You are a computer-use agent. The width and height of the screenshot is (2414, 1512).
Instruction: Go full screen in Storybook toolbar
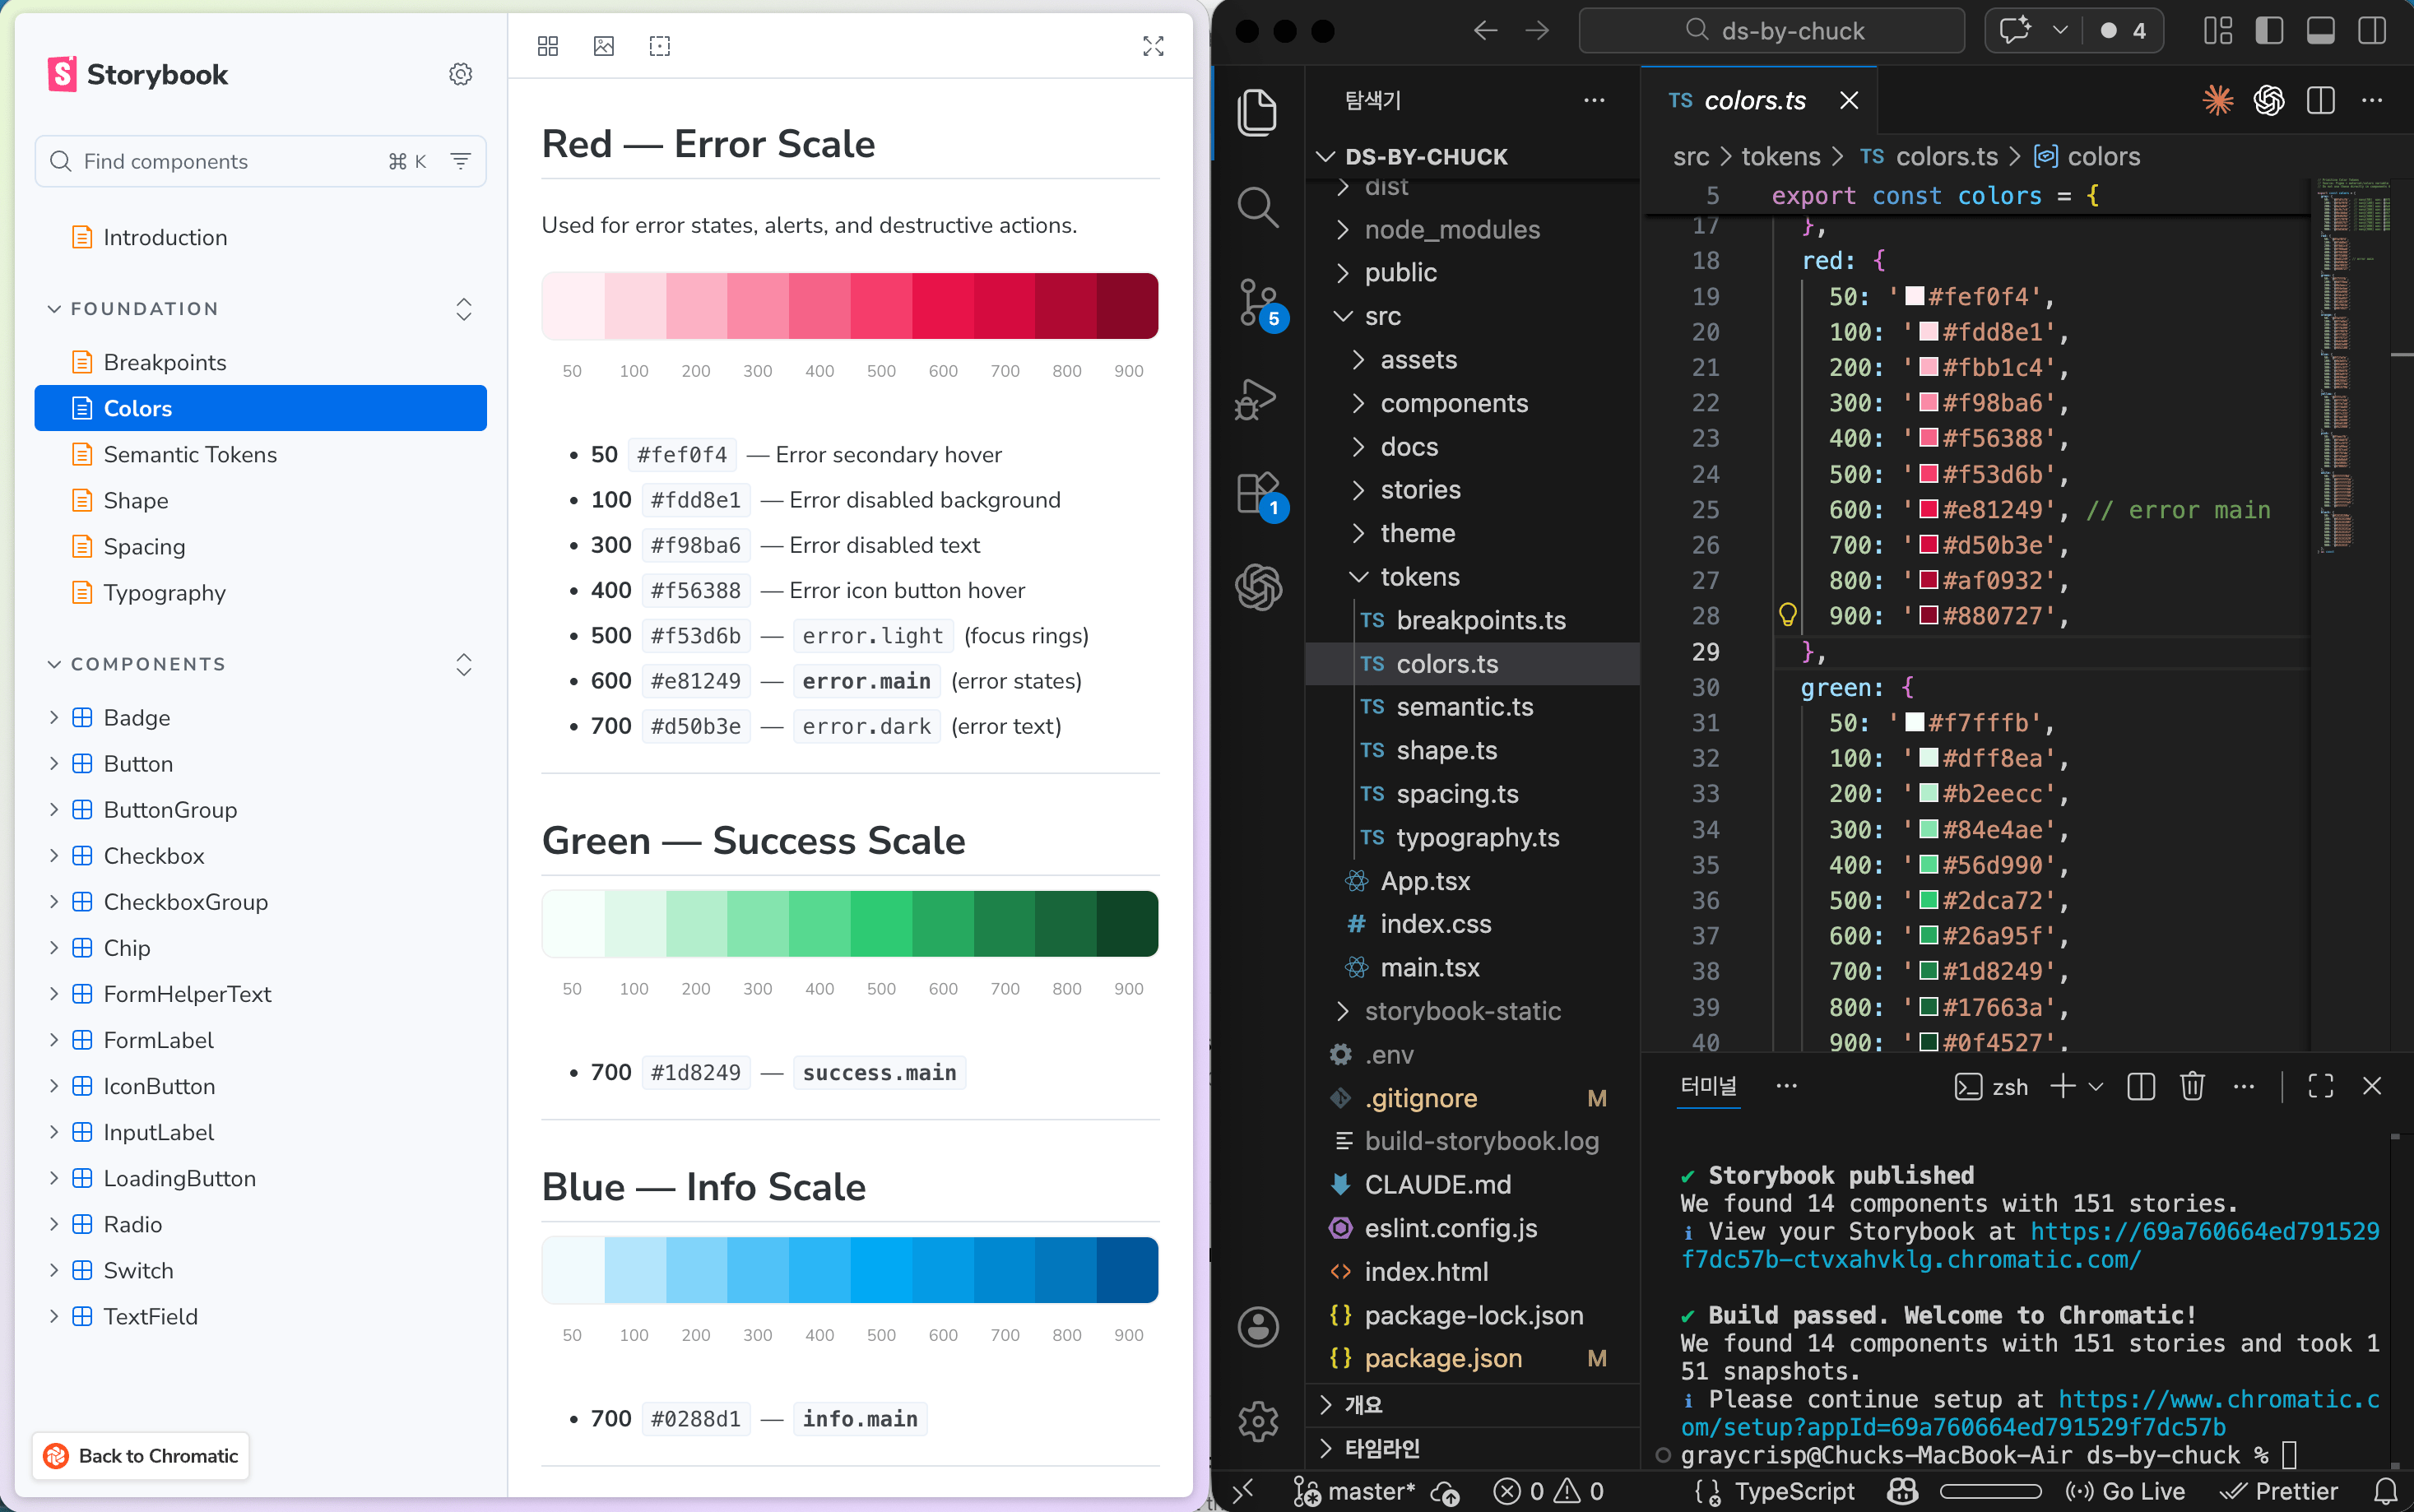point(1153,46)
